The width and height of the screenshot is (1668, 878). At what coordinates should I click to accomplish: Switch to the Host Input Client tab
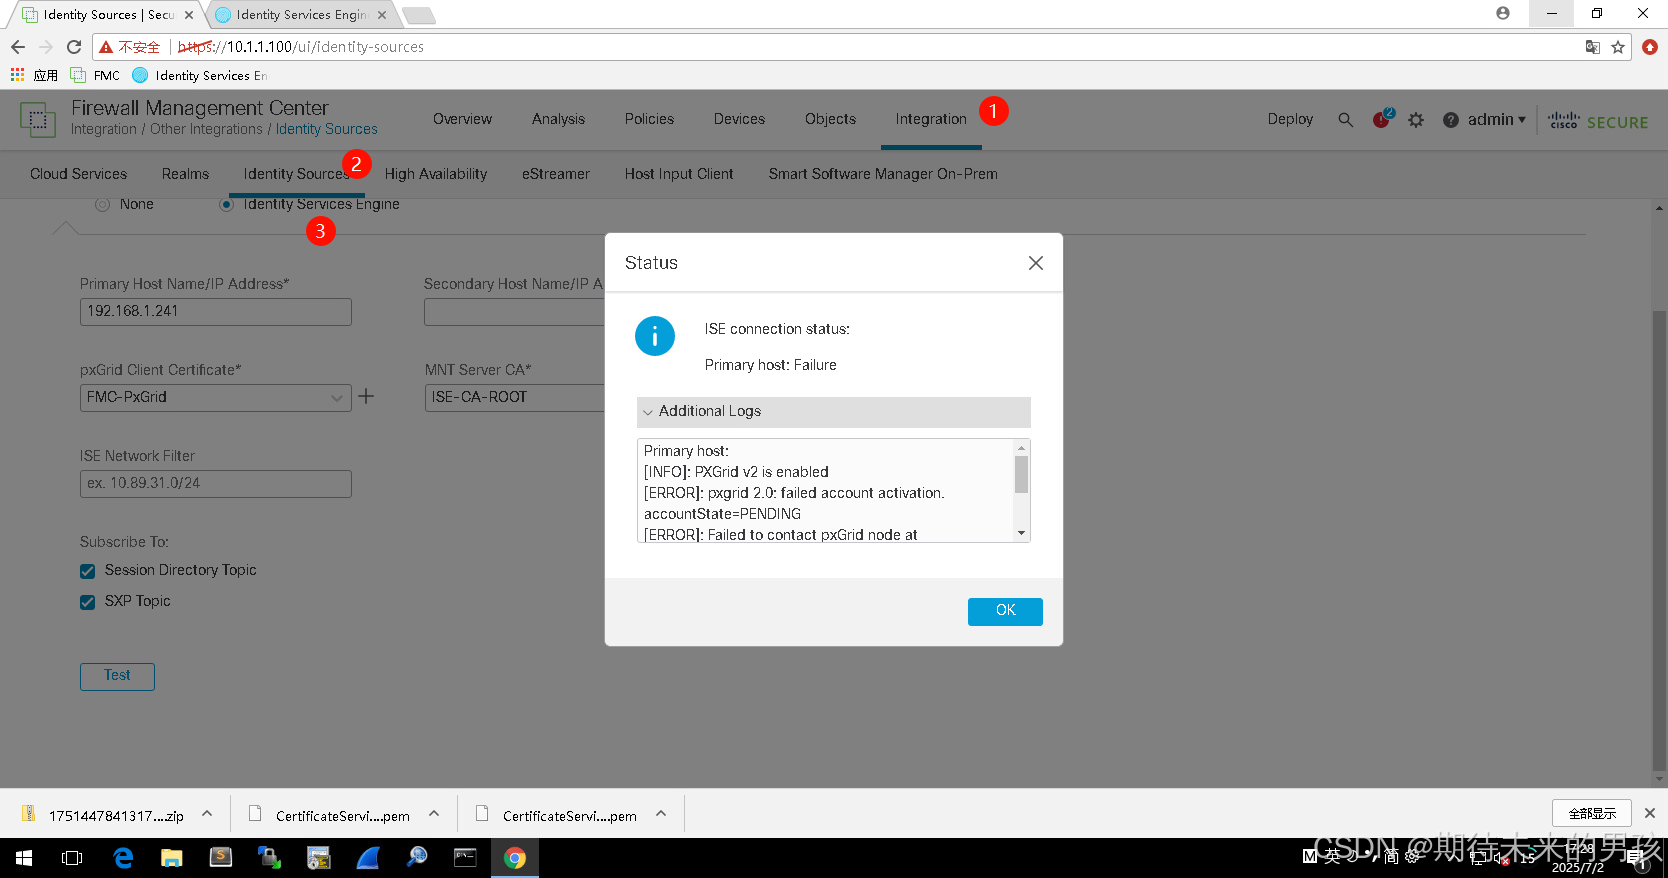coord(679,174)
